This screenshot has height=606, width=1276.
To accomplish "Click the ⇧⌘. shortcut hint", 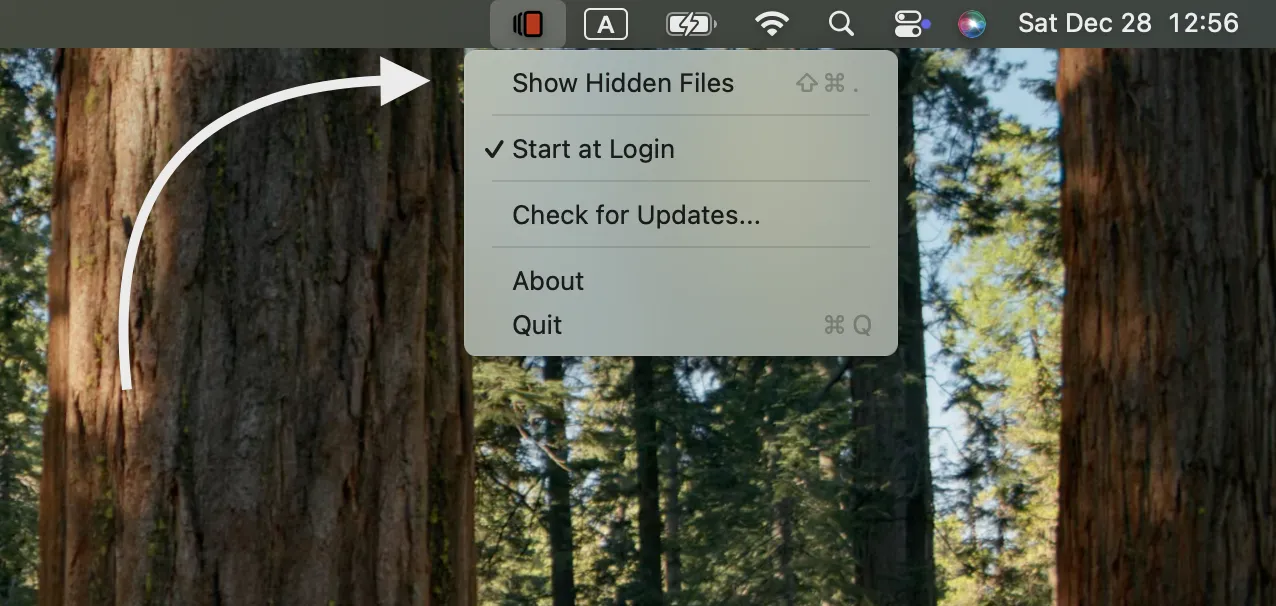I will (827, 84).
